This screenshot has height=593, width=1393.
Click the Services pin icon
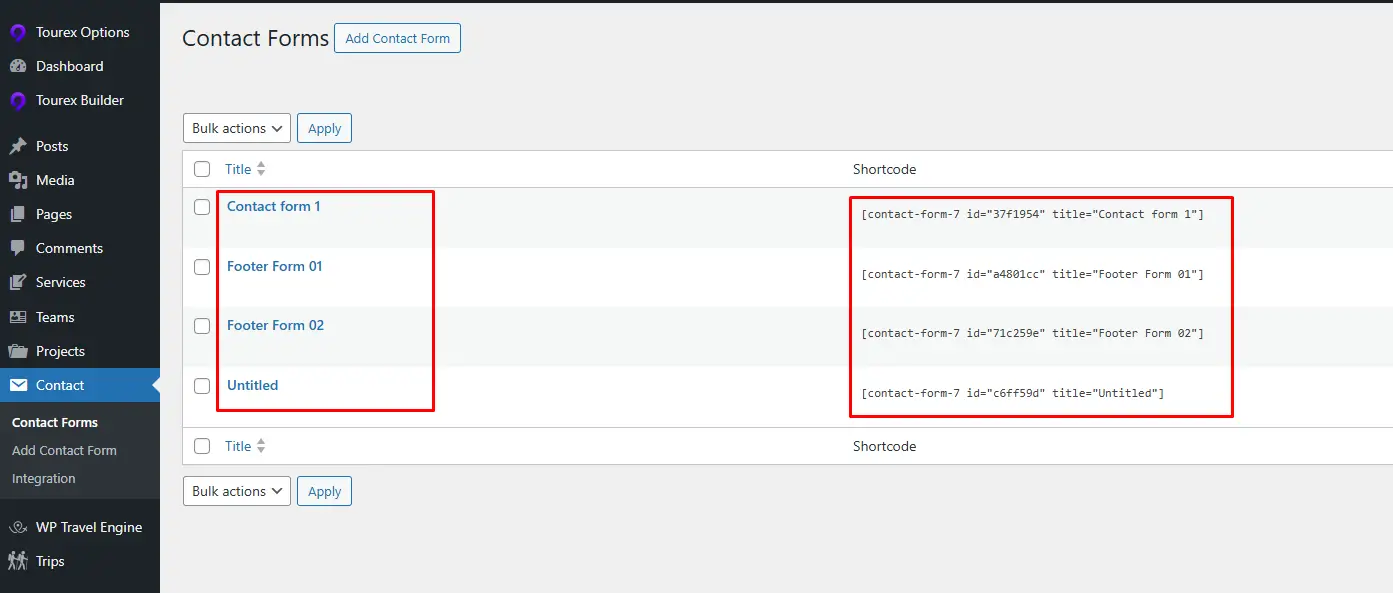17,282
